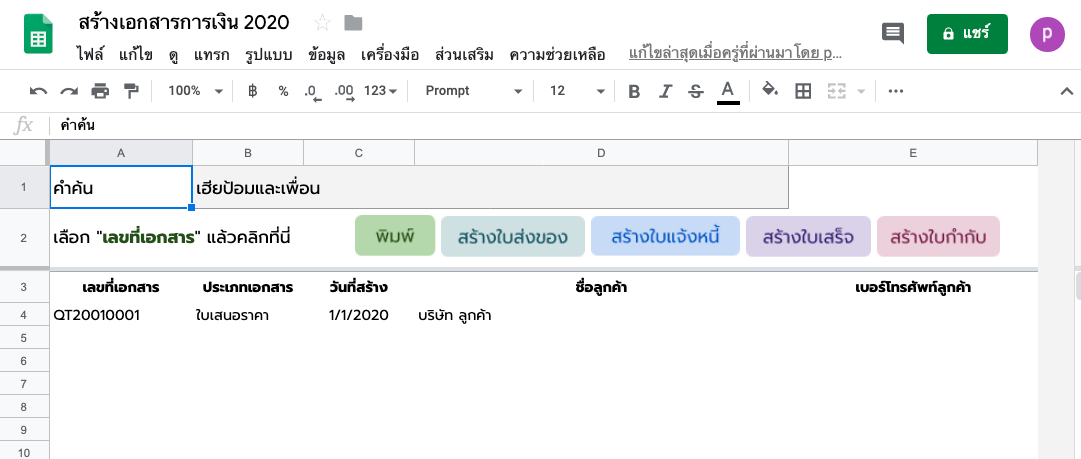This screenshot has height=459, width=1081.
Task: Click the Undo arrow
Action: [39, 91]
